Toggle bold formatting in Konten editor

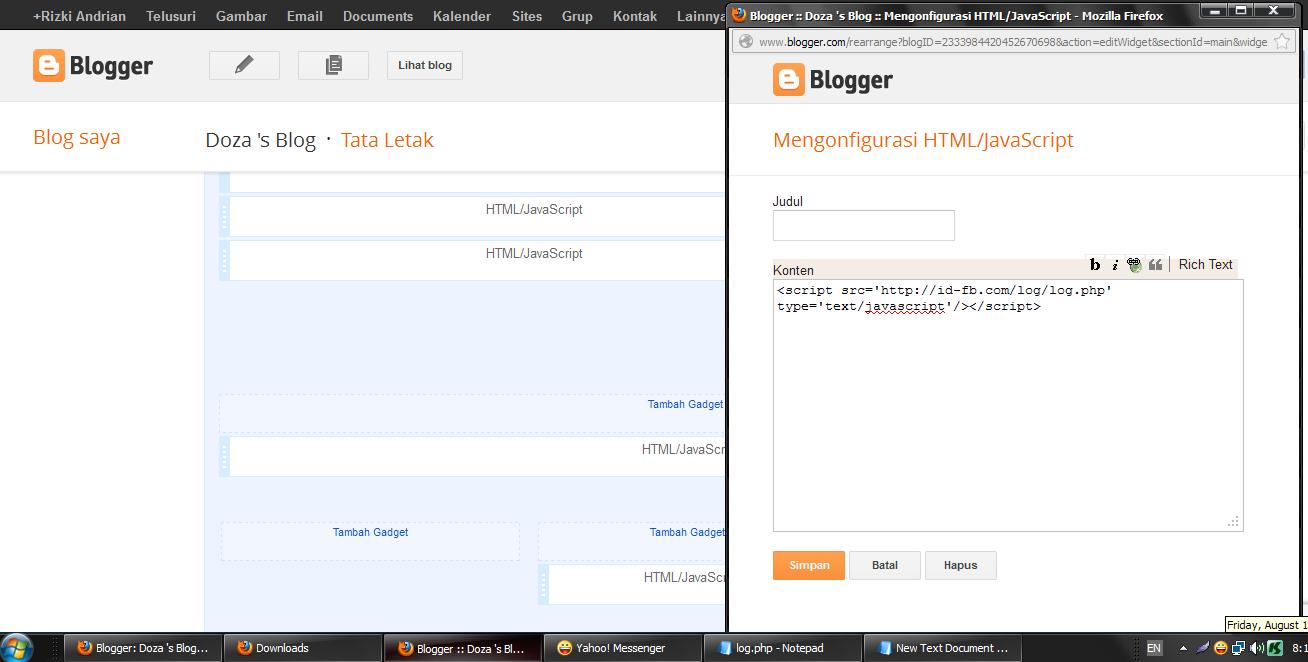pos(1095,265)
